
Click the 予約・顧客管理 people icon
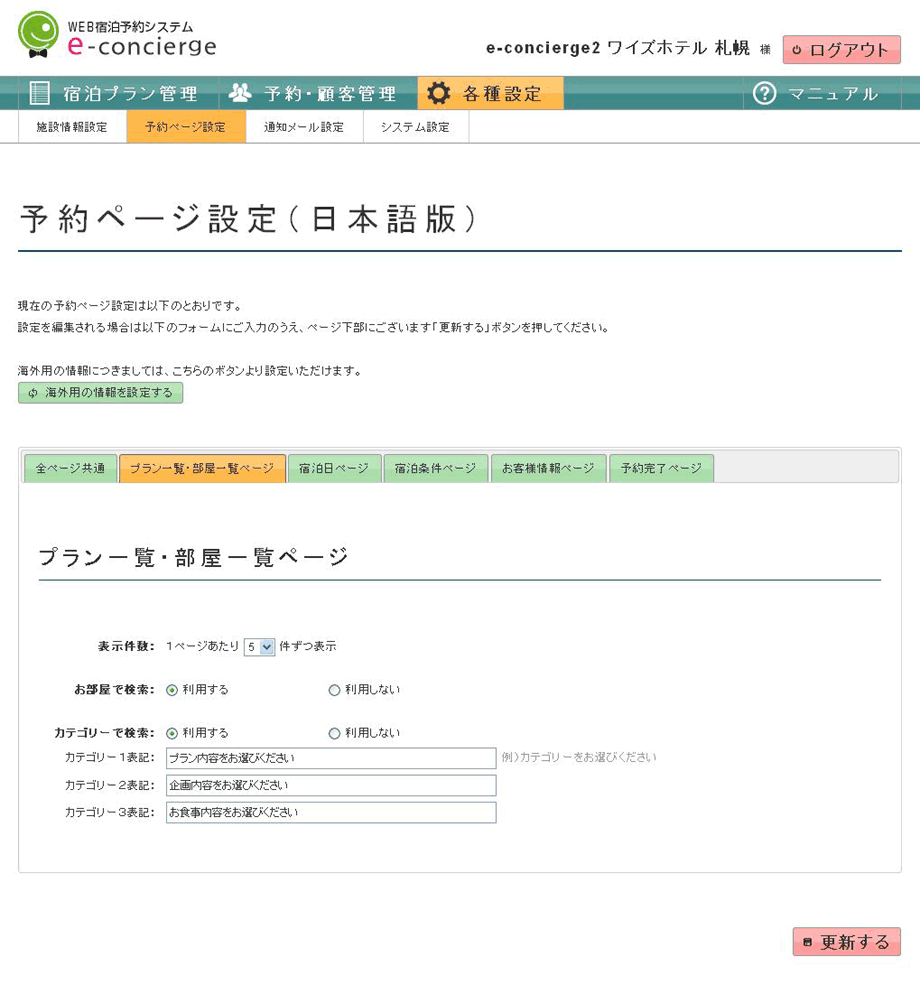(x=240, y=93)
